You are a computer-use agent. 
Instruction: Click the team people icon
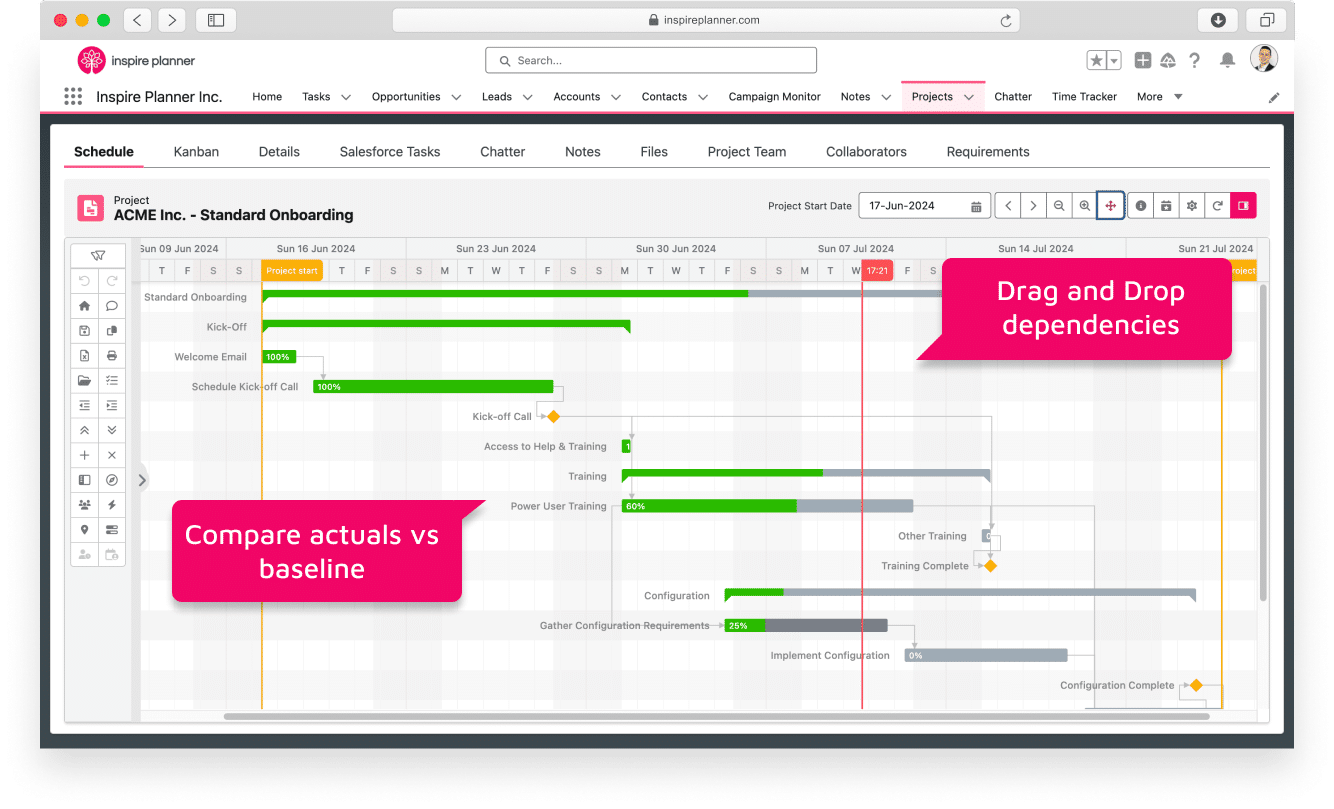click(84, 505)
